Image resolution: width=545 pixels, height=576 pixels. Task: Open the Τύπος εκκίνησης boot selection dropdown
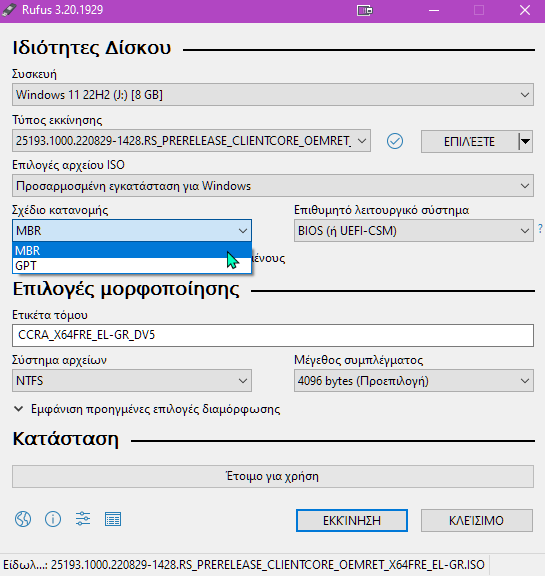pos(191,141)
